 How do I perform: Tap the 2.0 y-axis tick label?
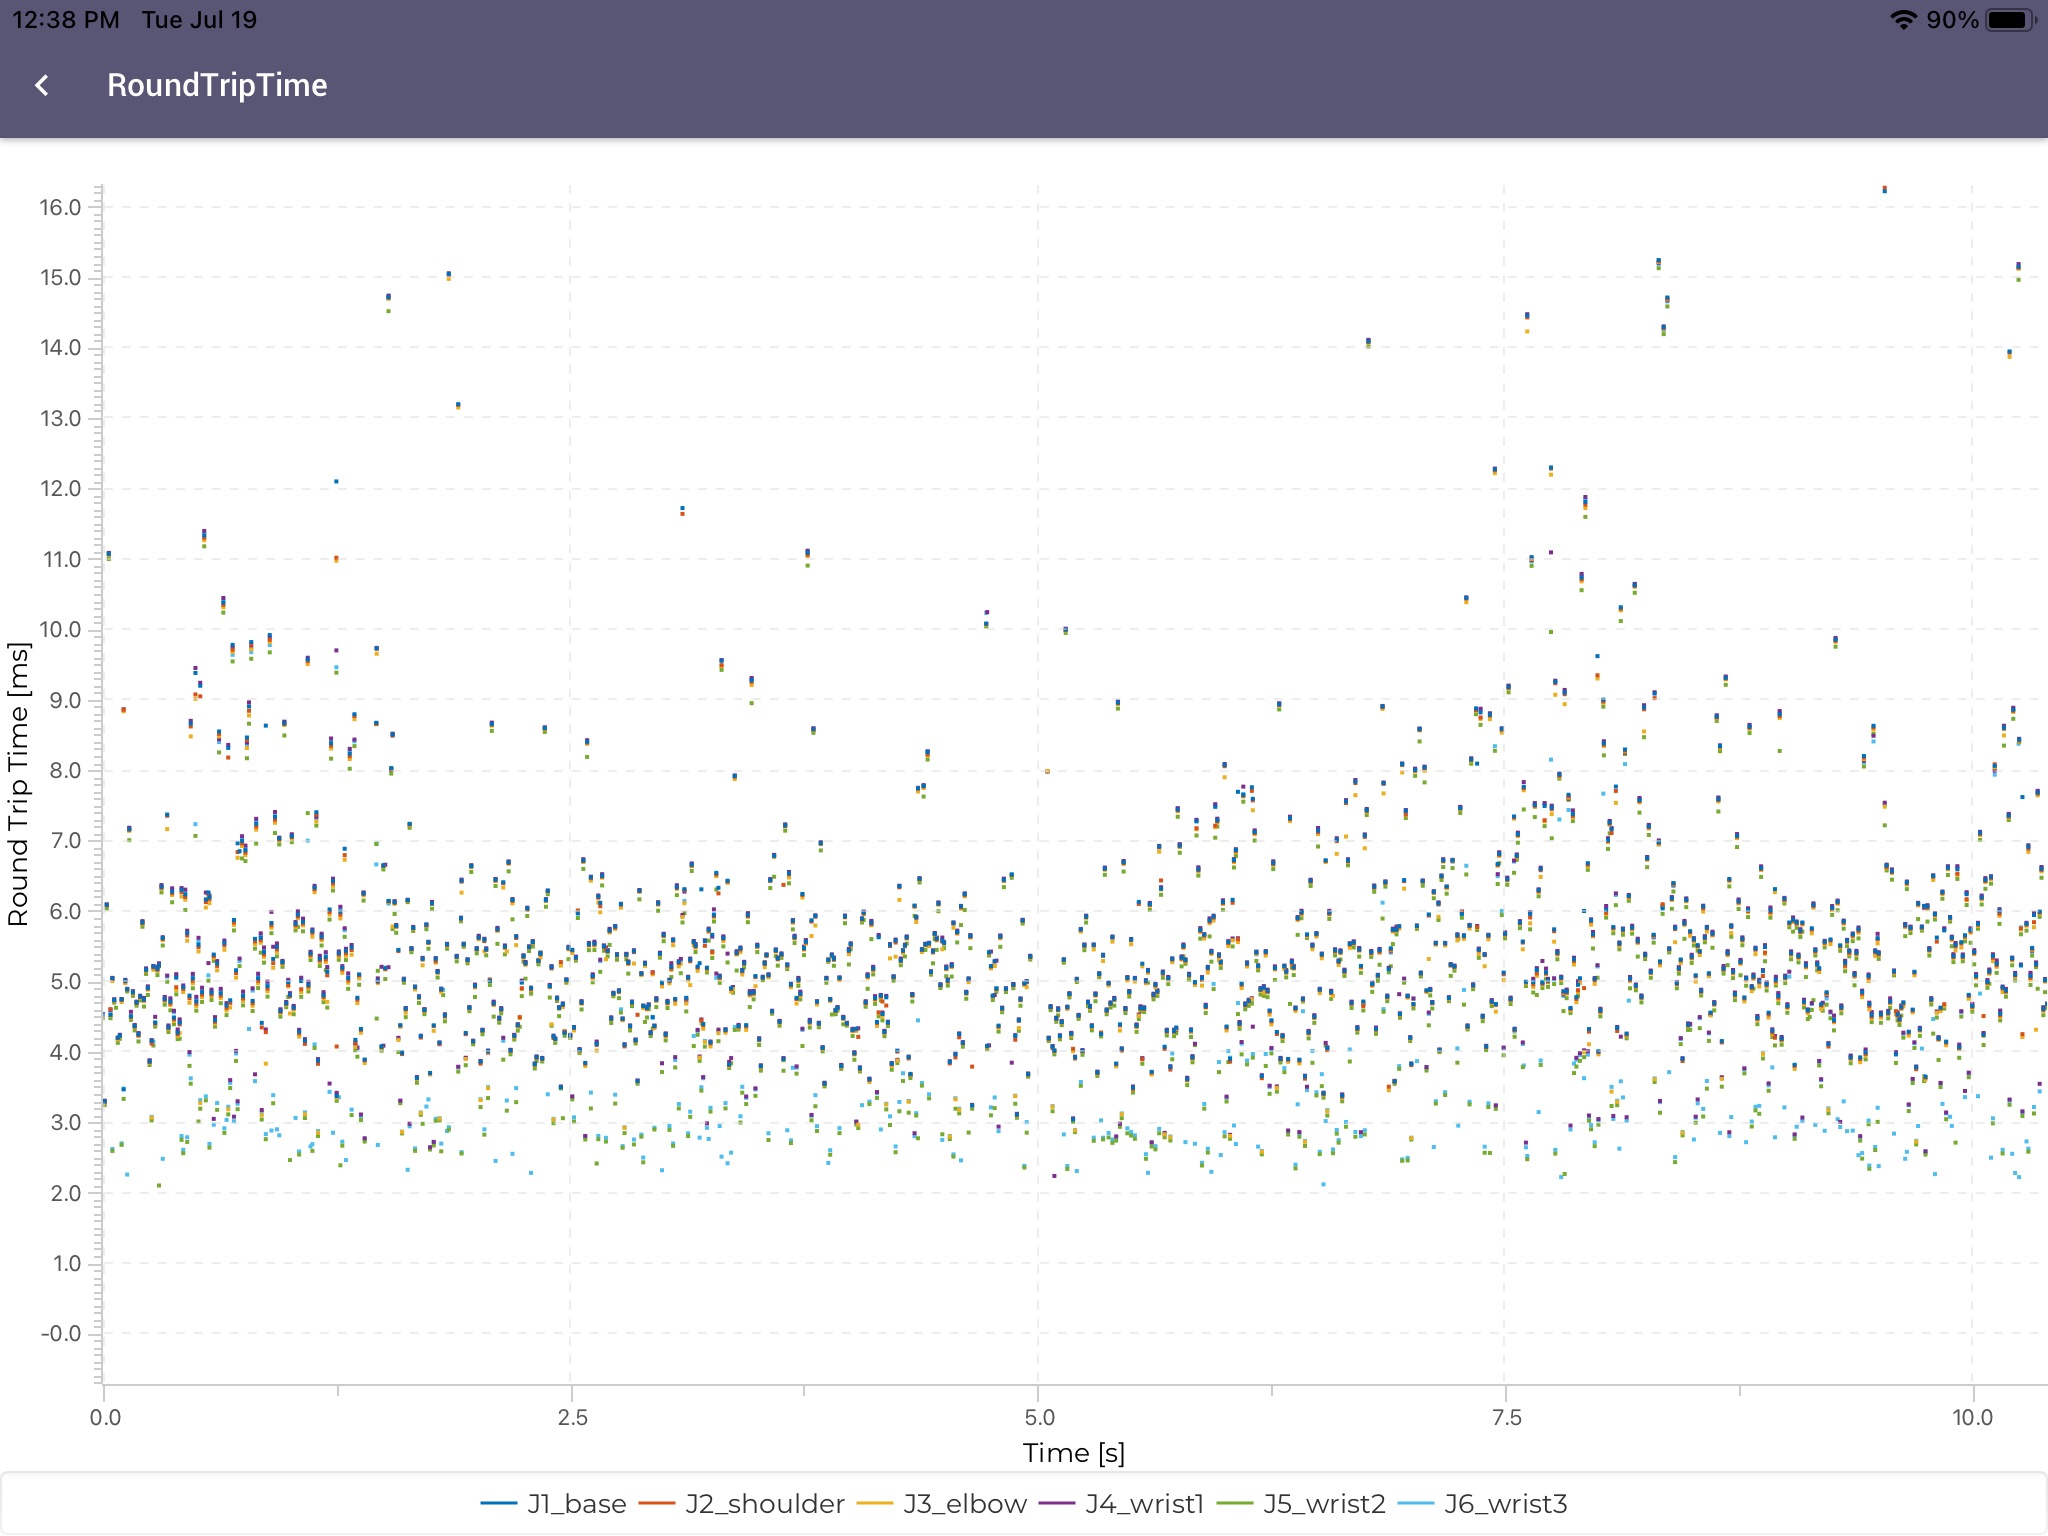(x=65, y=1193)
